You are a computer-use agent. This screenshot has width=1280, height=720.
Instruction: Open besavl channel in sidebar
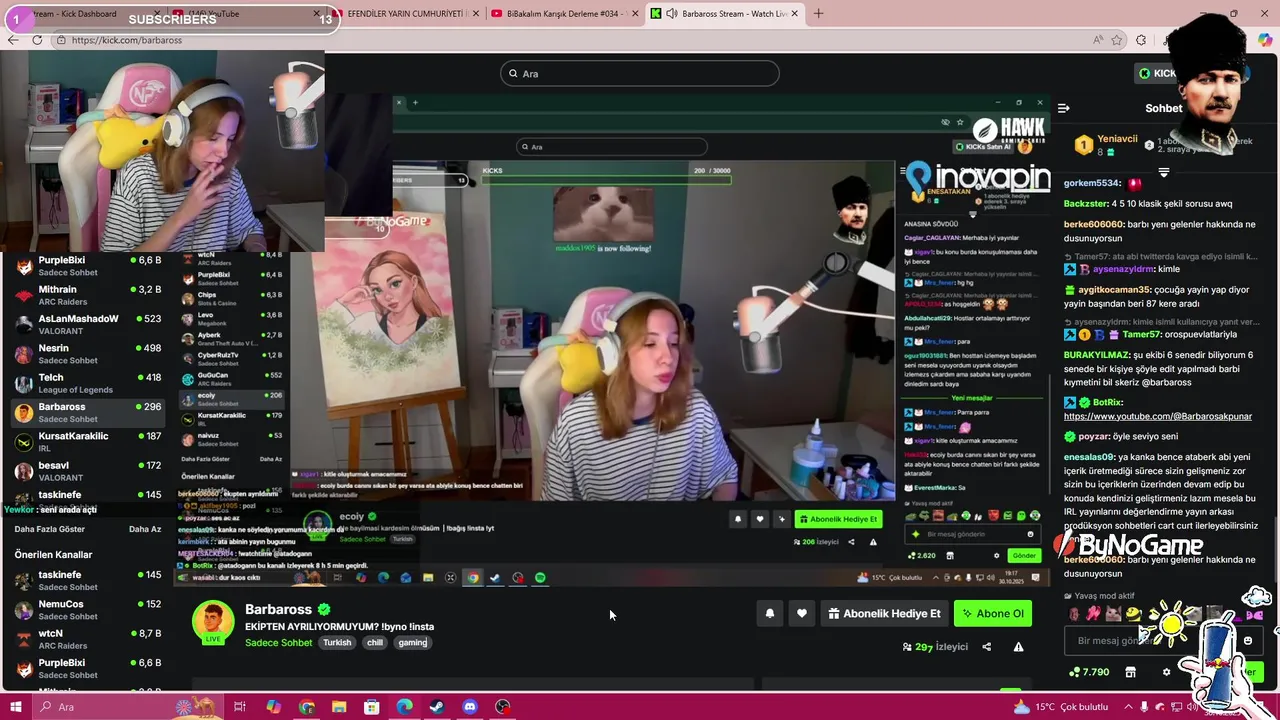(x=88, y=471)
